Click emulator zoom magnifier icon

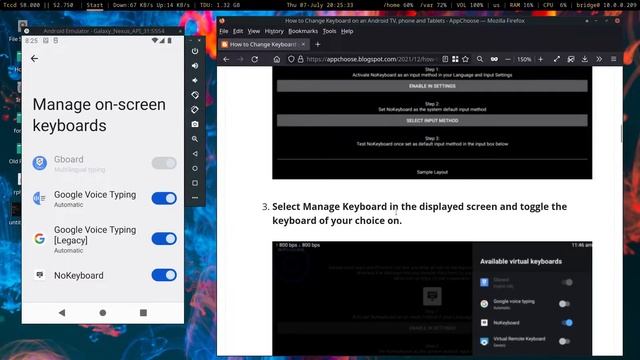pyautogui.click(x=195, y=139)
